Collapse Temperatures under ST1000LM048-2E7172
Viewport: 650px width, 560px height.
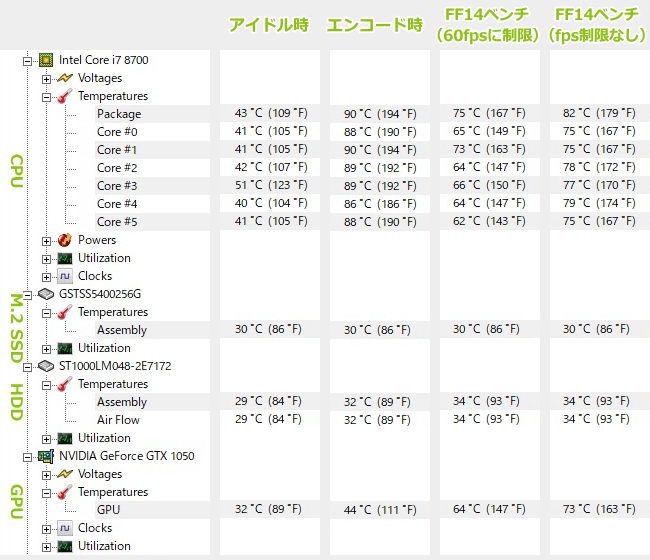[46, 385]
